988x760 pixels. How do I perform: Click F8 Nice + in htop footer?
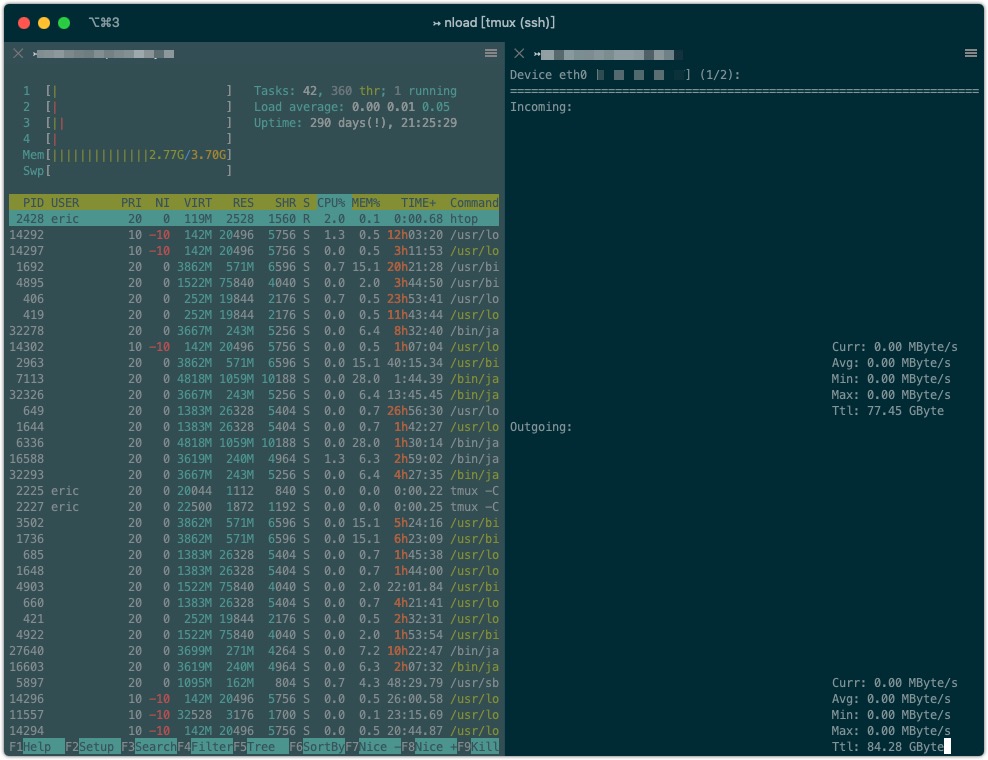click(429, 747)
